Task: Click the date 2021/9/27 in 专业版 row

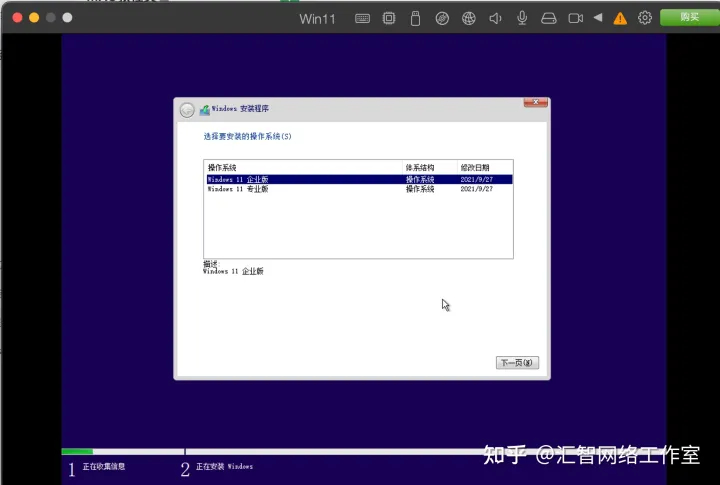Action: point(477,189)
